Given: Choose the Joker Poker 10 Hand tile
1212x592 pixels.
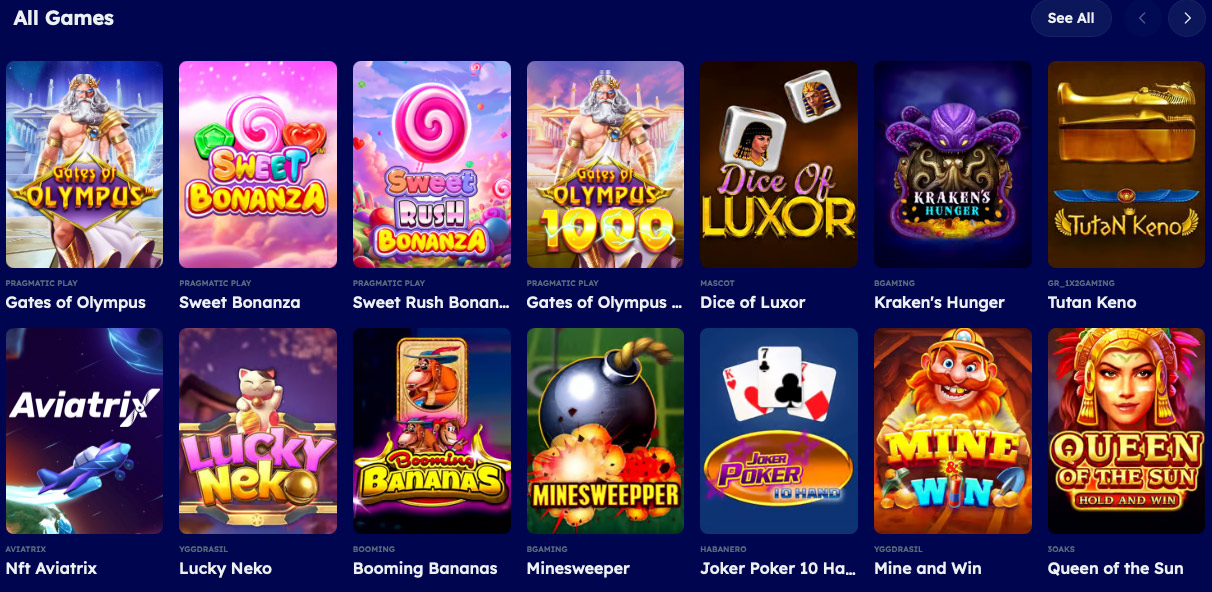Looking at the screenshot, I should (779, 431).
